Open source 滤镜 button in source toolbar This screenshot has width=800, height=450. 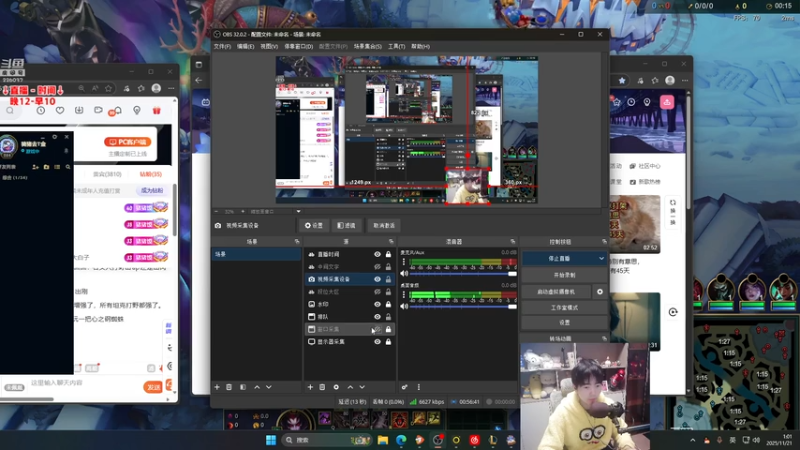346,226
